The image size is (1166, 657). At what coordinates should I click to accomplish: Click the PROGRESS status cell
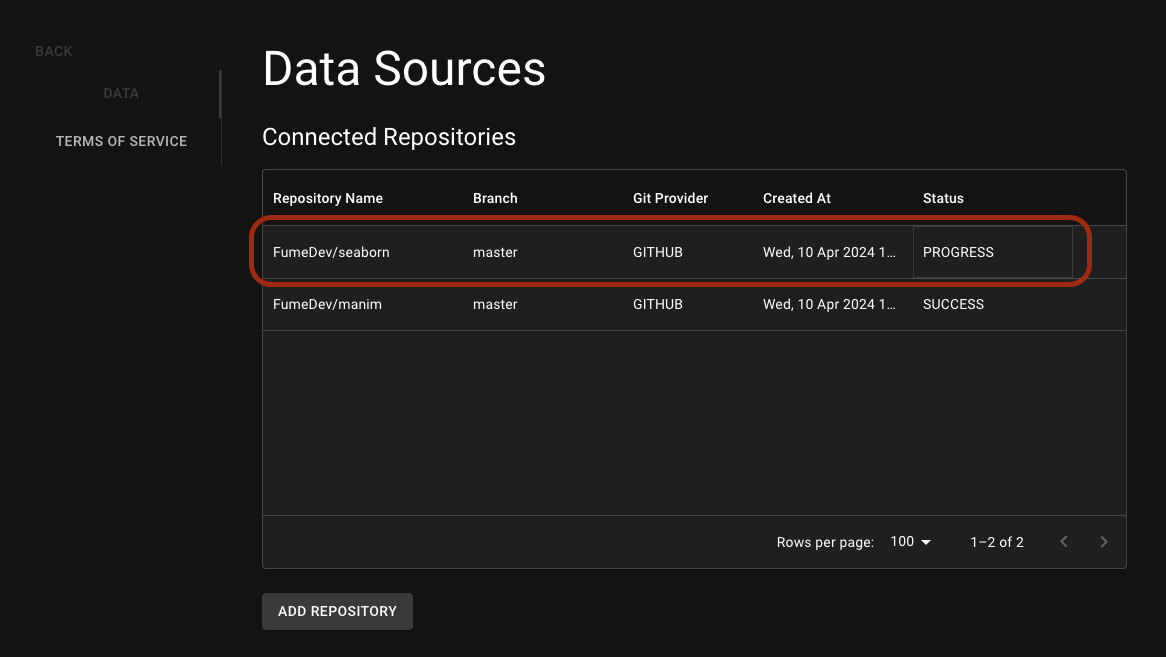click(992, 252)
